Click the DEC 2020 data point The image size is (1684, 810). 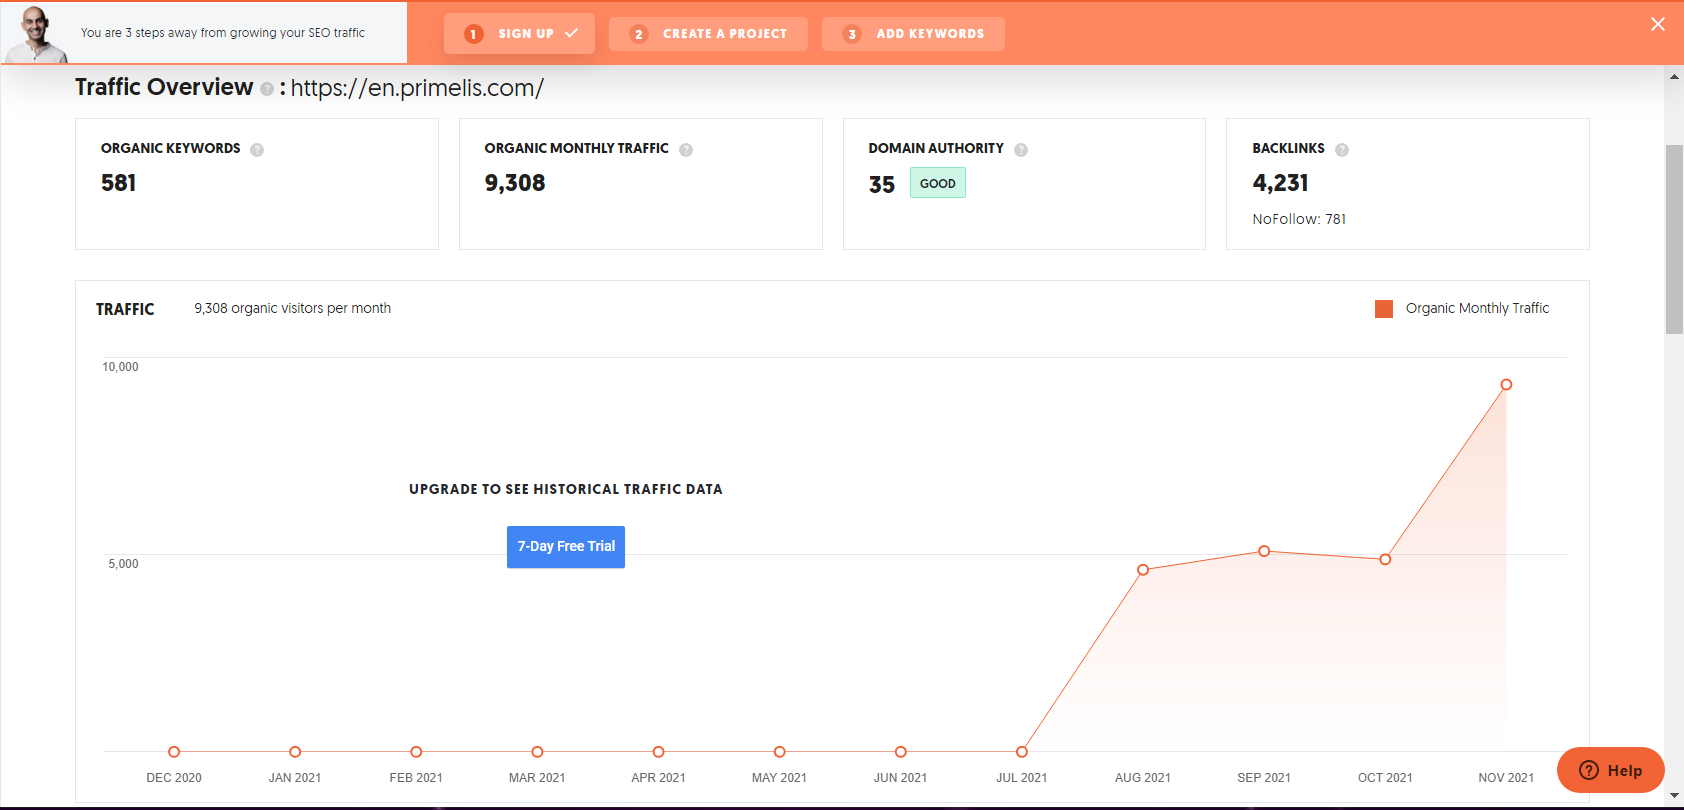click(174, 752)
